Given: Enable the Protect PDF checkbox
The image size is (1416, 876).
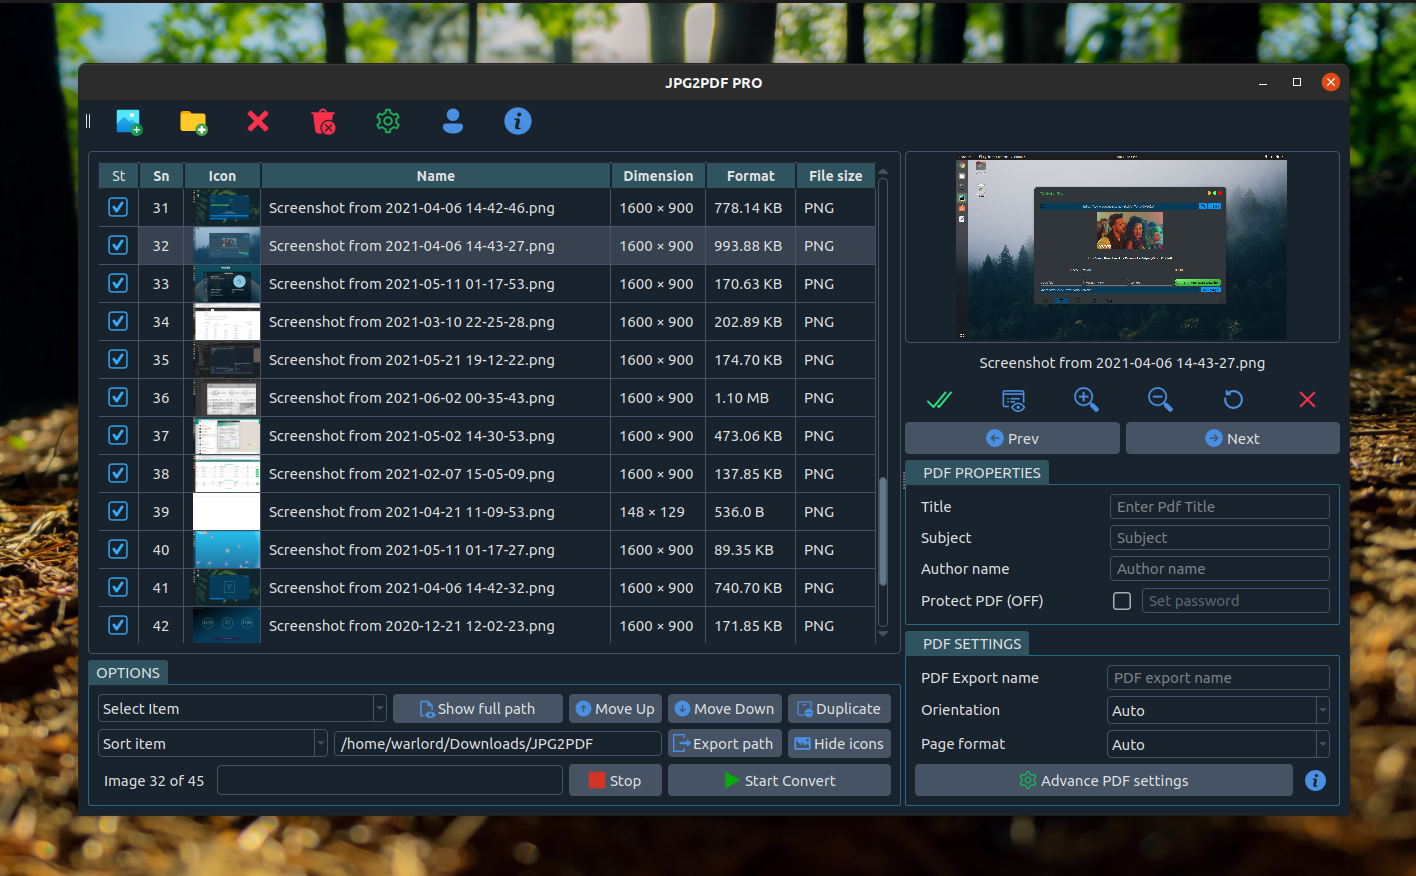Looking at the screenshot, I should (x=1122, y=601).
